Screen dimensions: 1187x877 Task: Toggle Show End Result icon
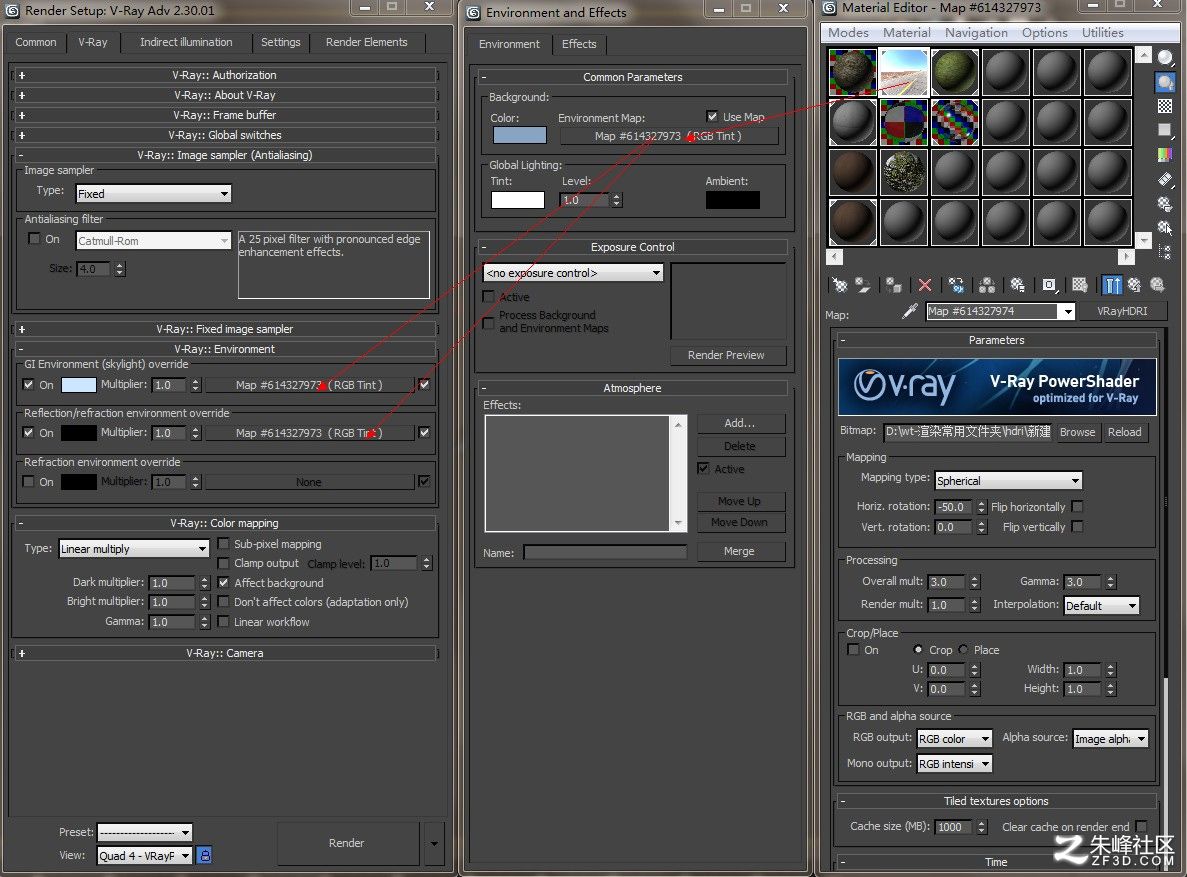click(1111, 286)
